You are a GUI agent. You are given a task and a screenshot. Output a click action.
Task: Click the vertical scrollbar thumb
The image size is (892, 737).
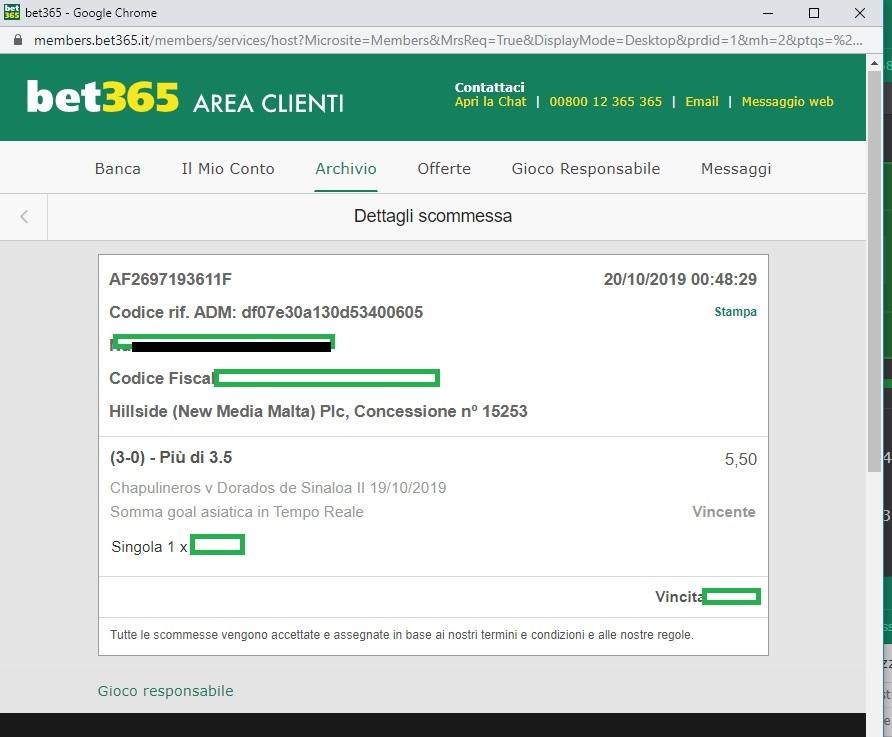click(x=874, y=272)
